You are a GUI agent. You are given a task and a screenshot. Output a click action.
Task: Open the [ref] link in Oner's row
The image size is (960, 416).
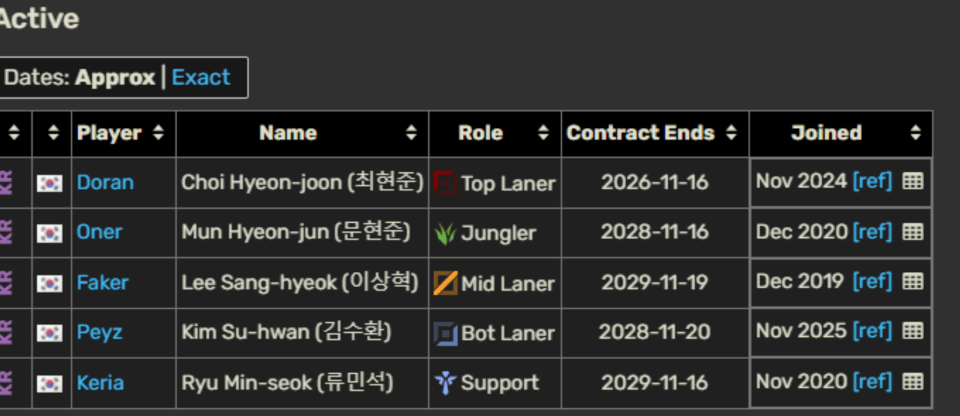pos(872,231)
